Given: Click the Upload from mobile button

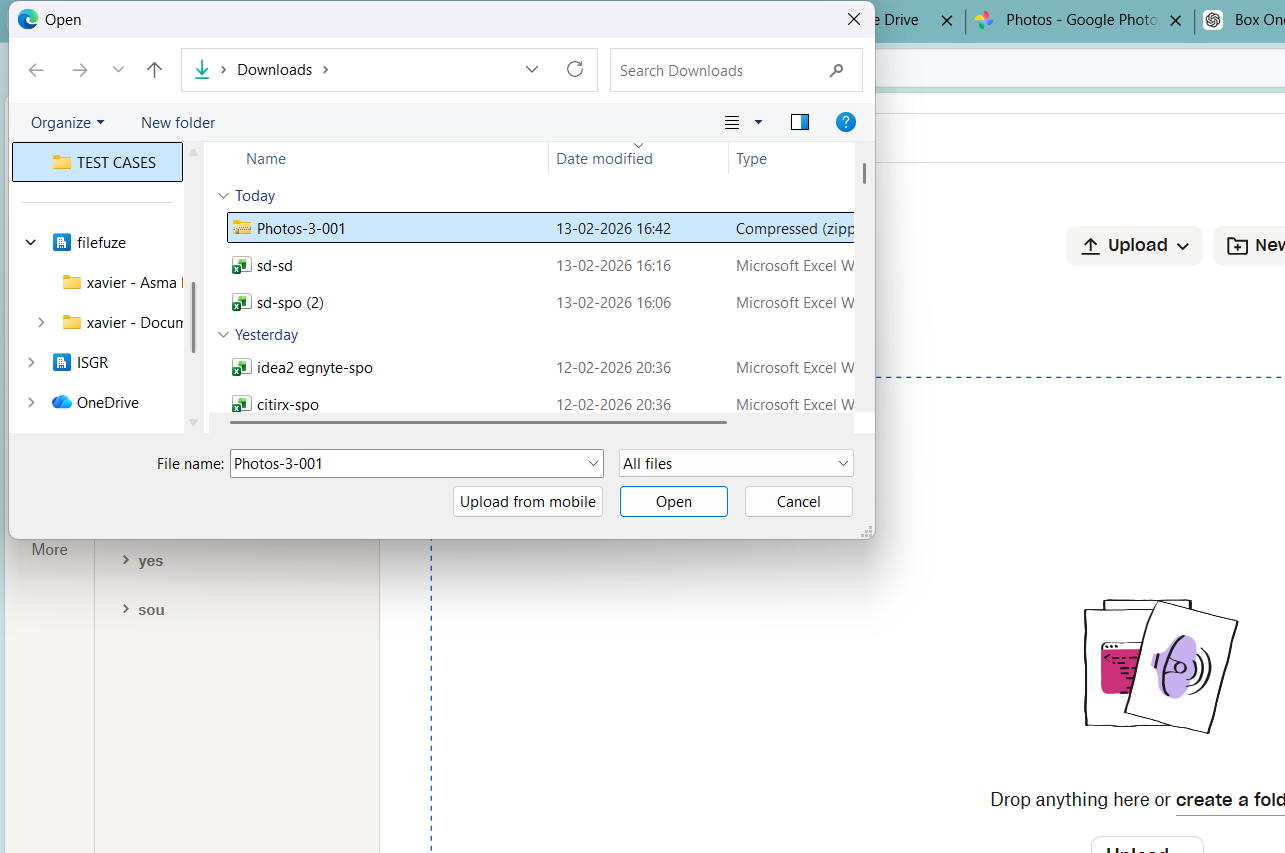Looking at the screenshot, I should (527, 501).
